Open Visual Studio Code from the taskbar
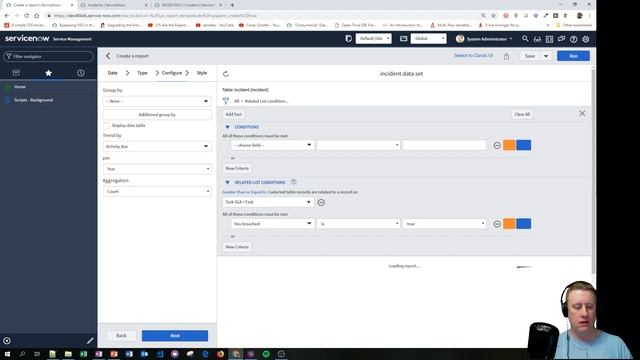Image resolution: width=640 pixels, height=360 pixels. pos(160,354)
